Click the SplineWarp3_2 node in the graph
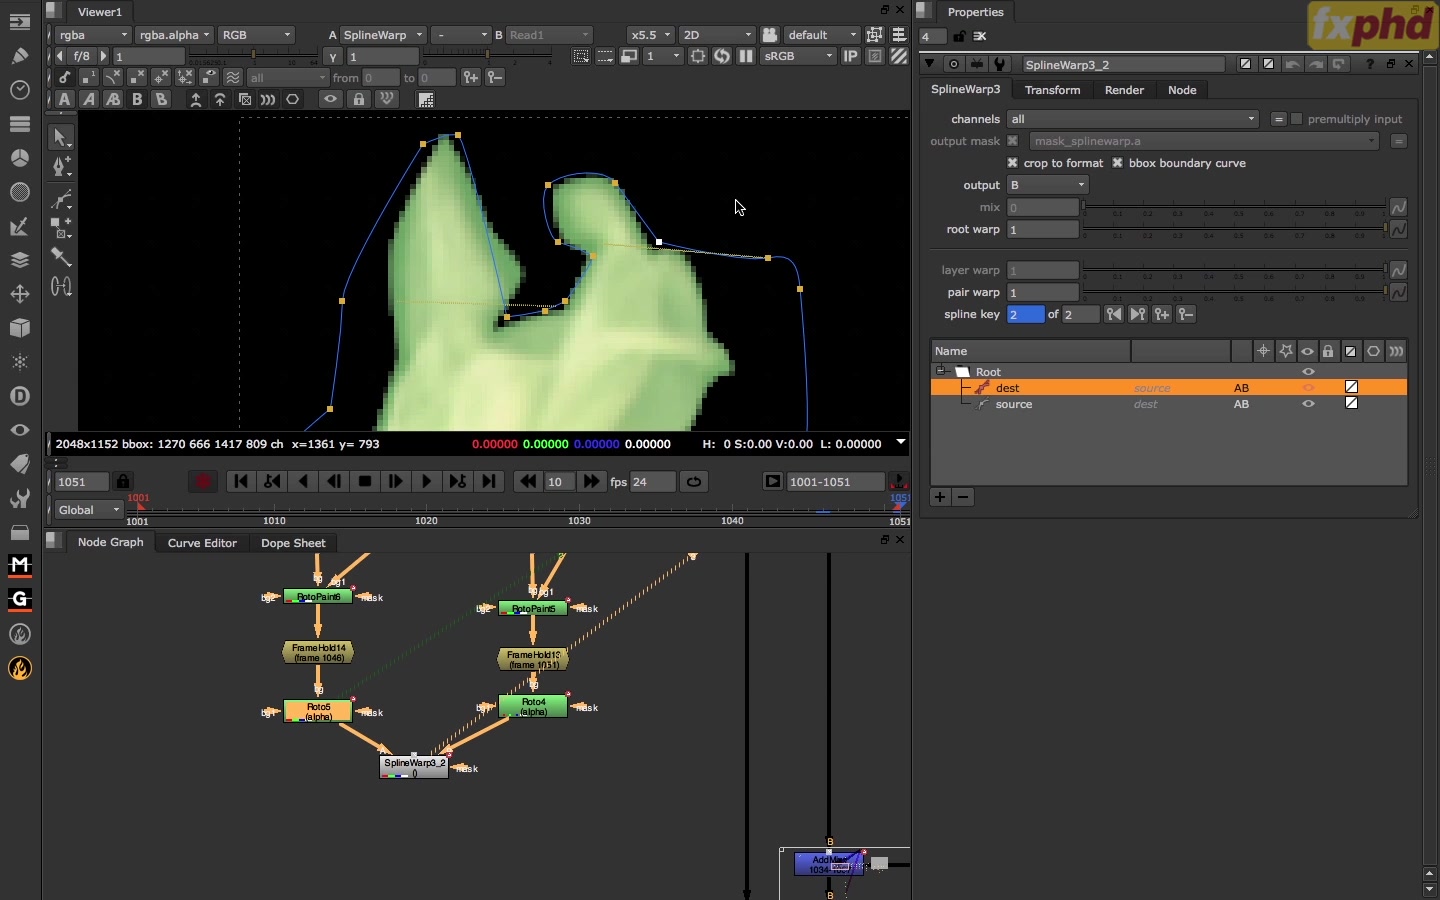This screenshot has width=1440, height=900. pos(414,766)
